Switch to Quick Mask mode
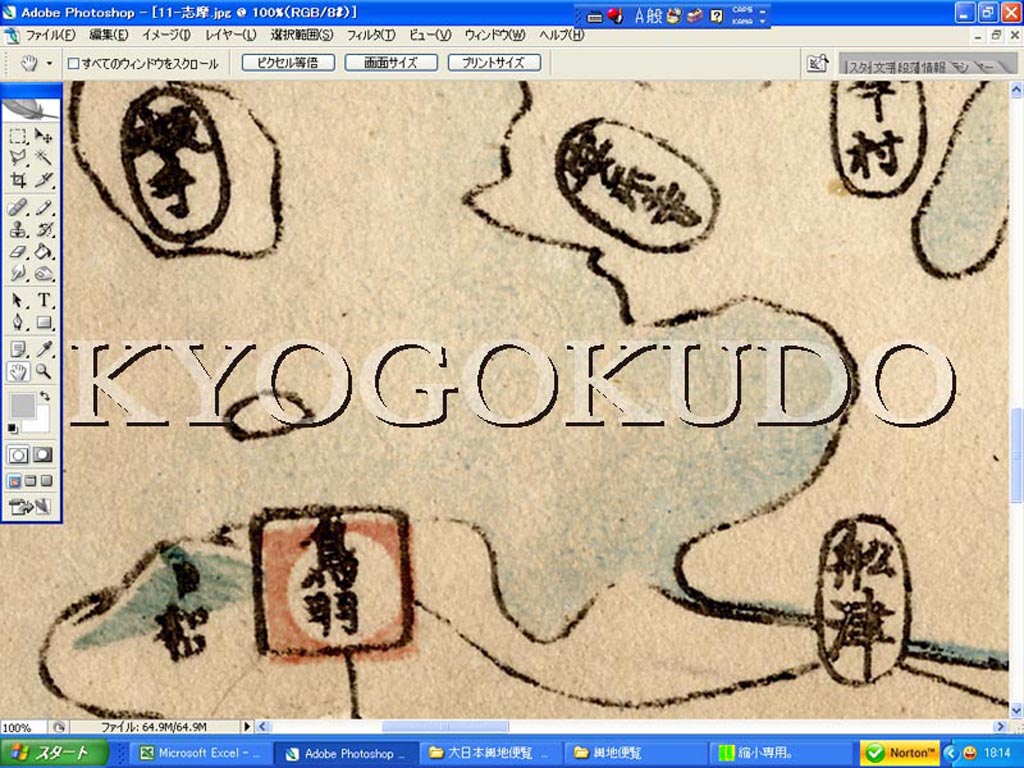This screenshot has height=768, width=1024. click(43, 455)
